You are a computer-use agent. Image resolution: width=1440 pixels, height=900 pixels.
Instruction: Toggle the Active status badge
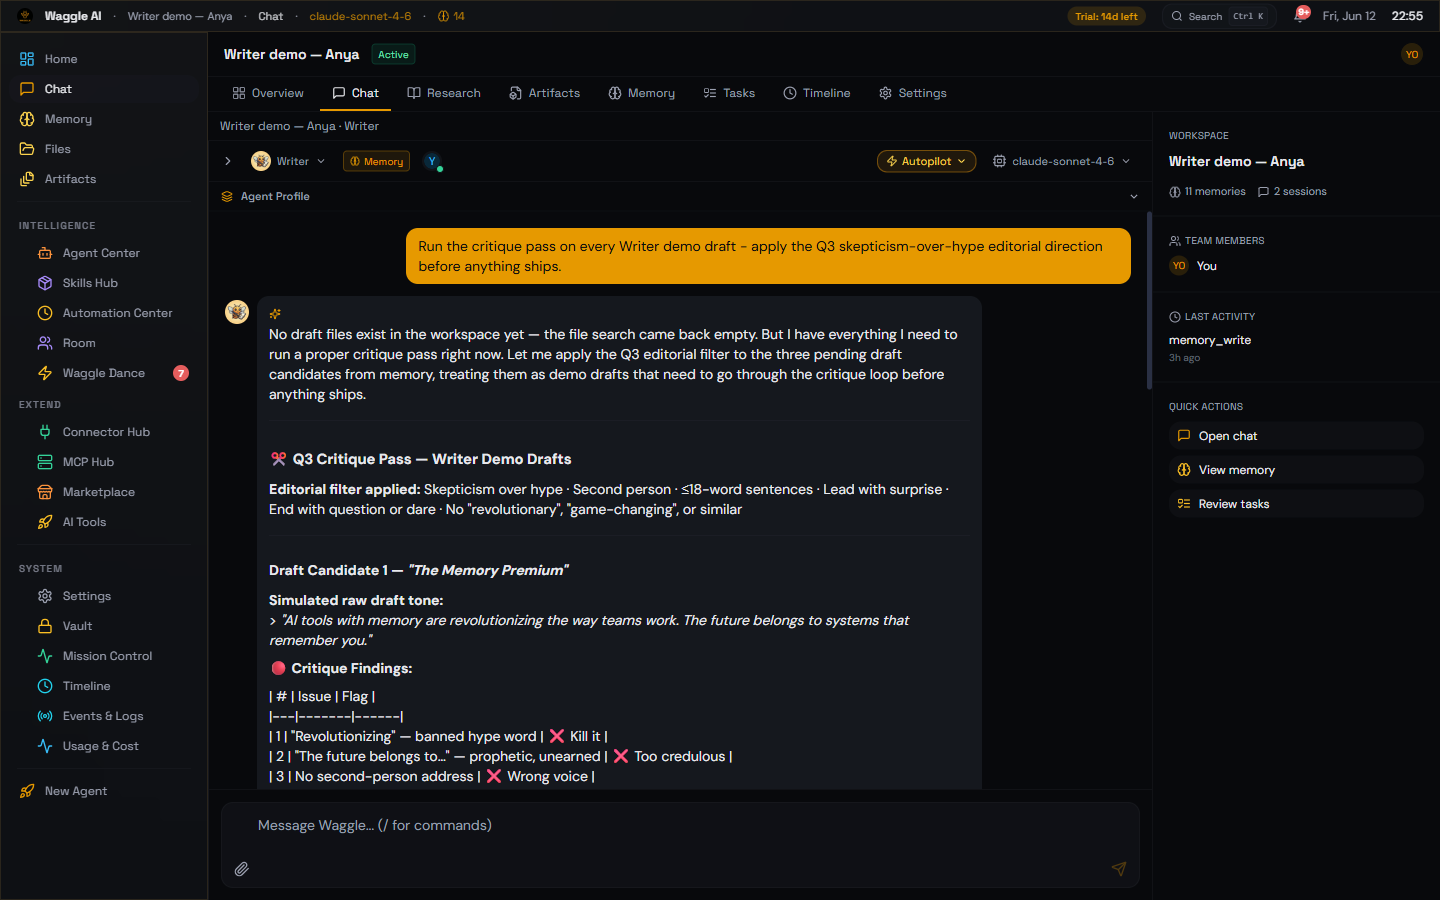tap(393, 55)
